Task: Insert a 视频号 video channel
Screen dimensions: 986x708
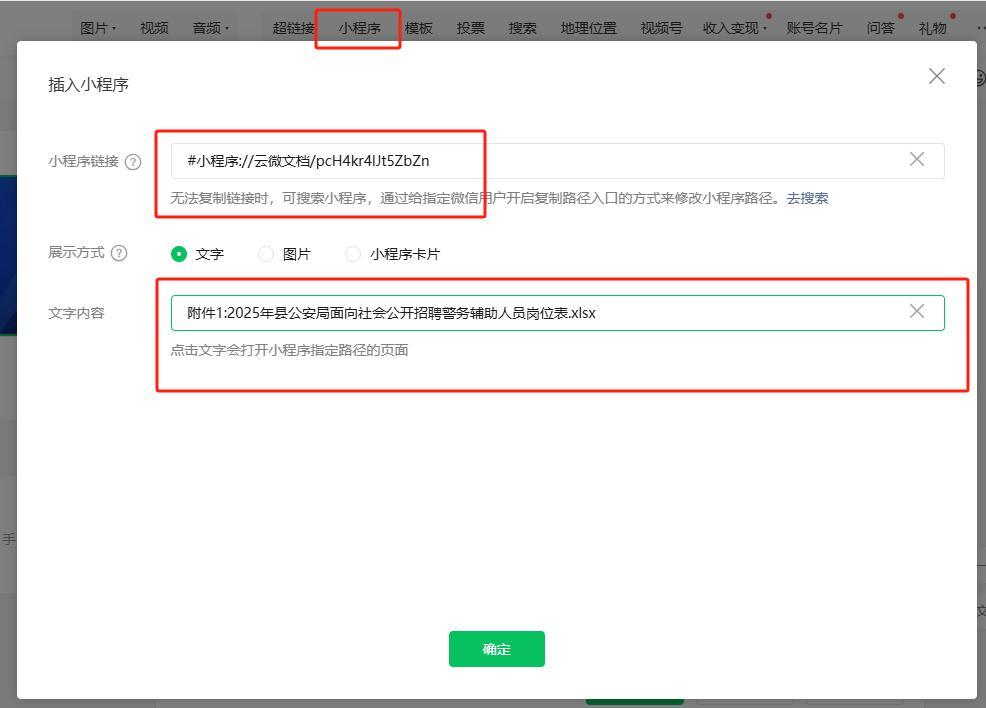Action: coord(660,28)
